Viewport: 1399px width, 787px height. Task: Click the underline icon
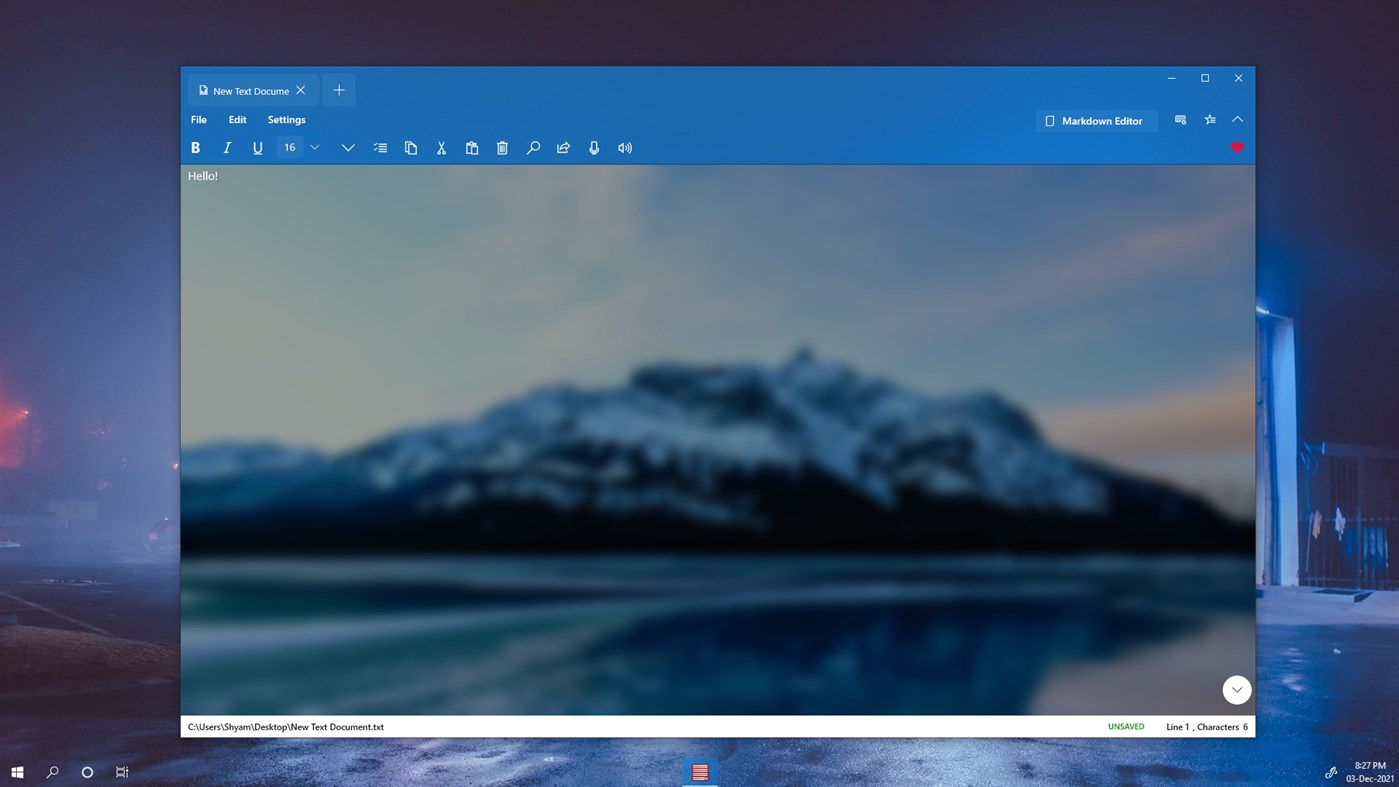click(x=257, y=147)
